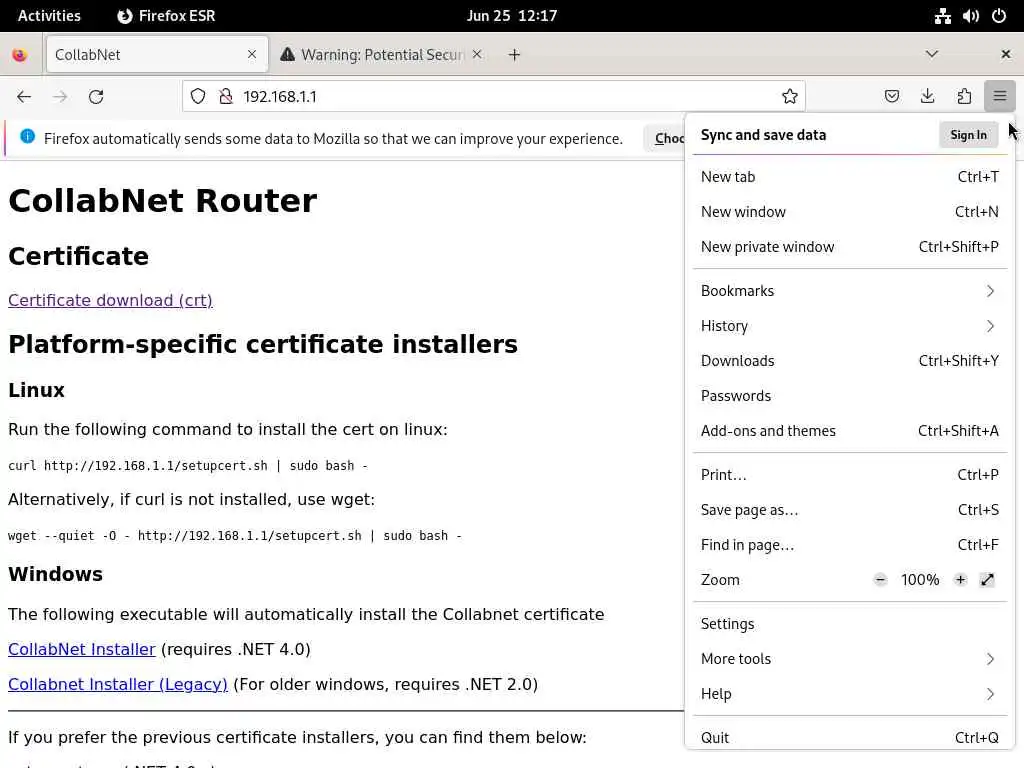Image resolution: width=1024 pixels, height=768 pixels.
Task: Select New tab menu item
Action: 850,177
